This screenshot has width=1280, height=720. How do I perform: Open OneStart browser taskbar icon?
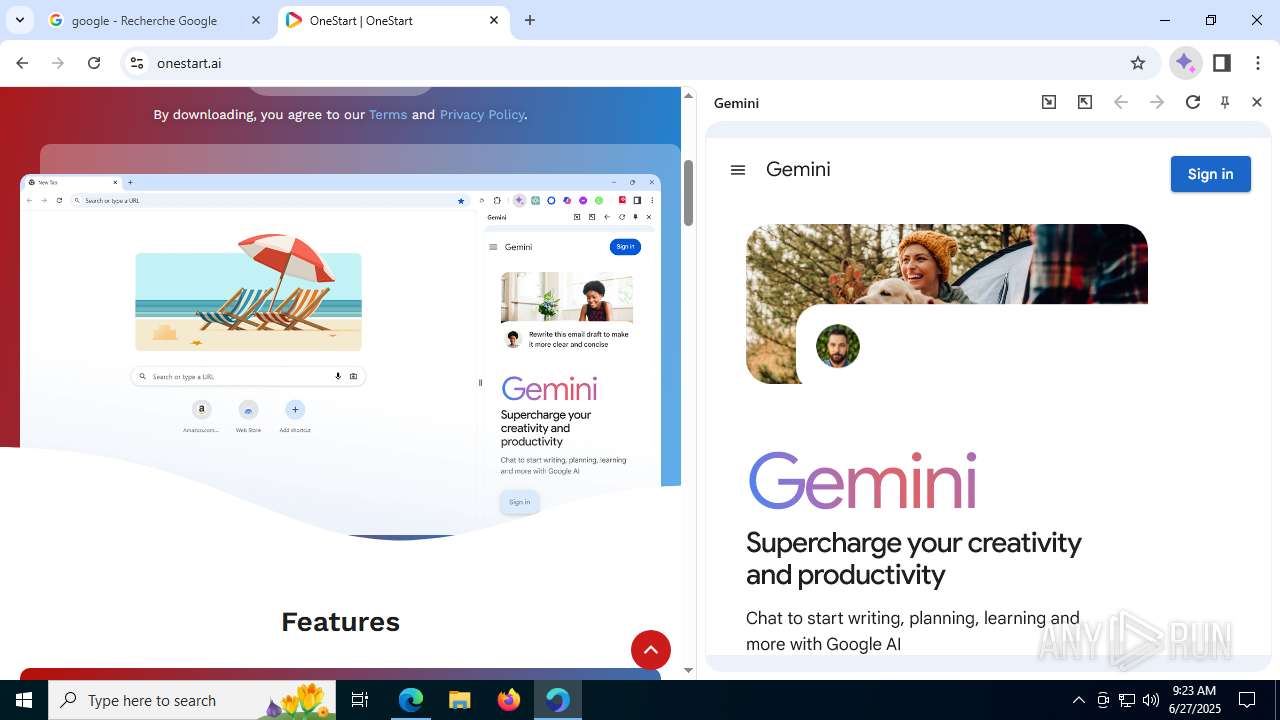(x=558, y=700)
